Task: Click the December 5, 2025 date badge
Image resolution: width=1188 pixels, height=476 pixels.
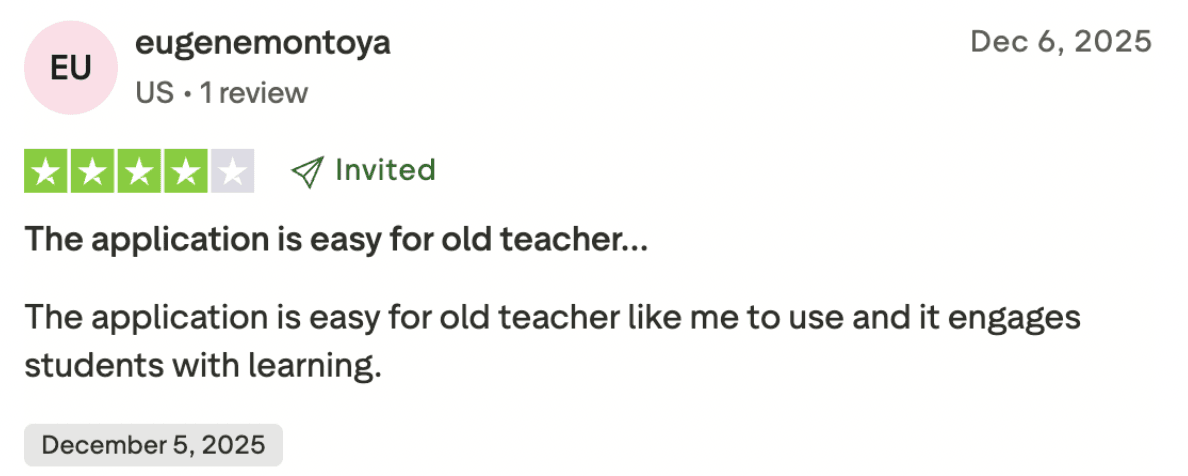Action: [x=153, y=445]
